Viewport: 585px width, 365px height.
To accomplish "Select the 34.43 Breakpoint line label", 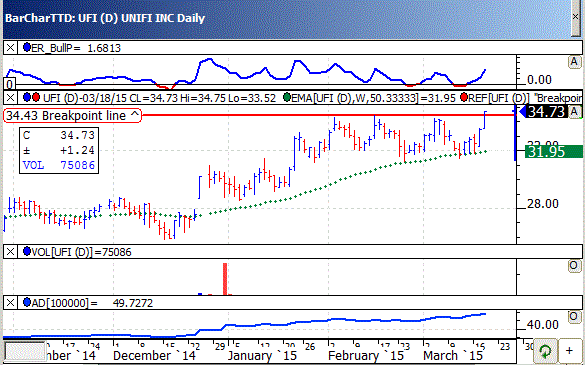I will [x=72, y=115].
